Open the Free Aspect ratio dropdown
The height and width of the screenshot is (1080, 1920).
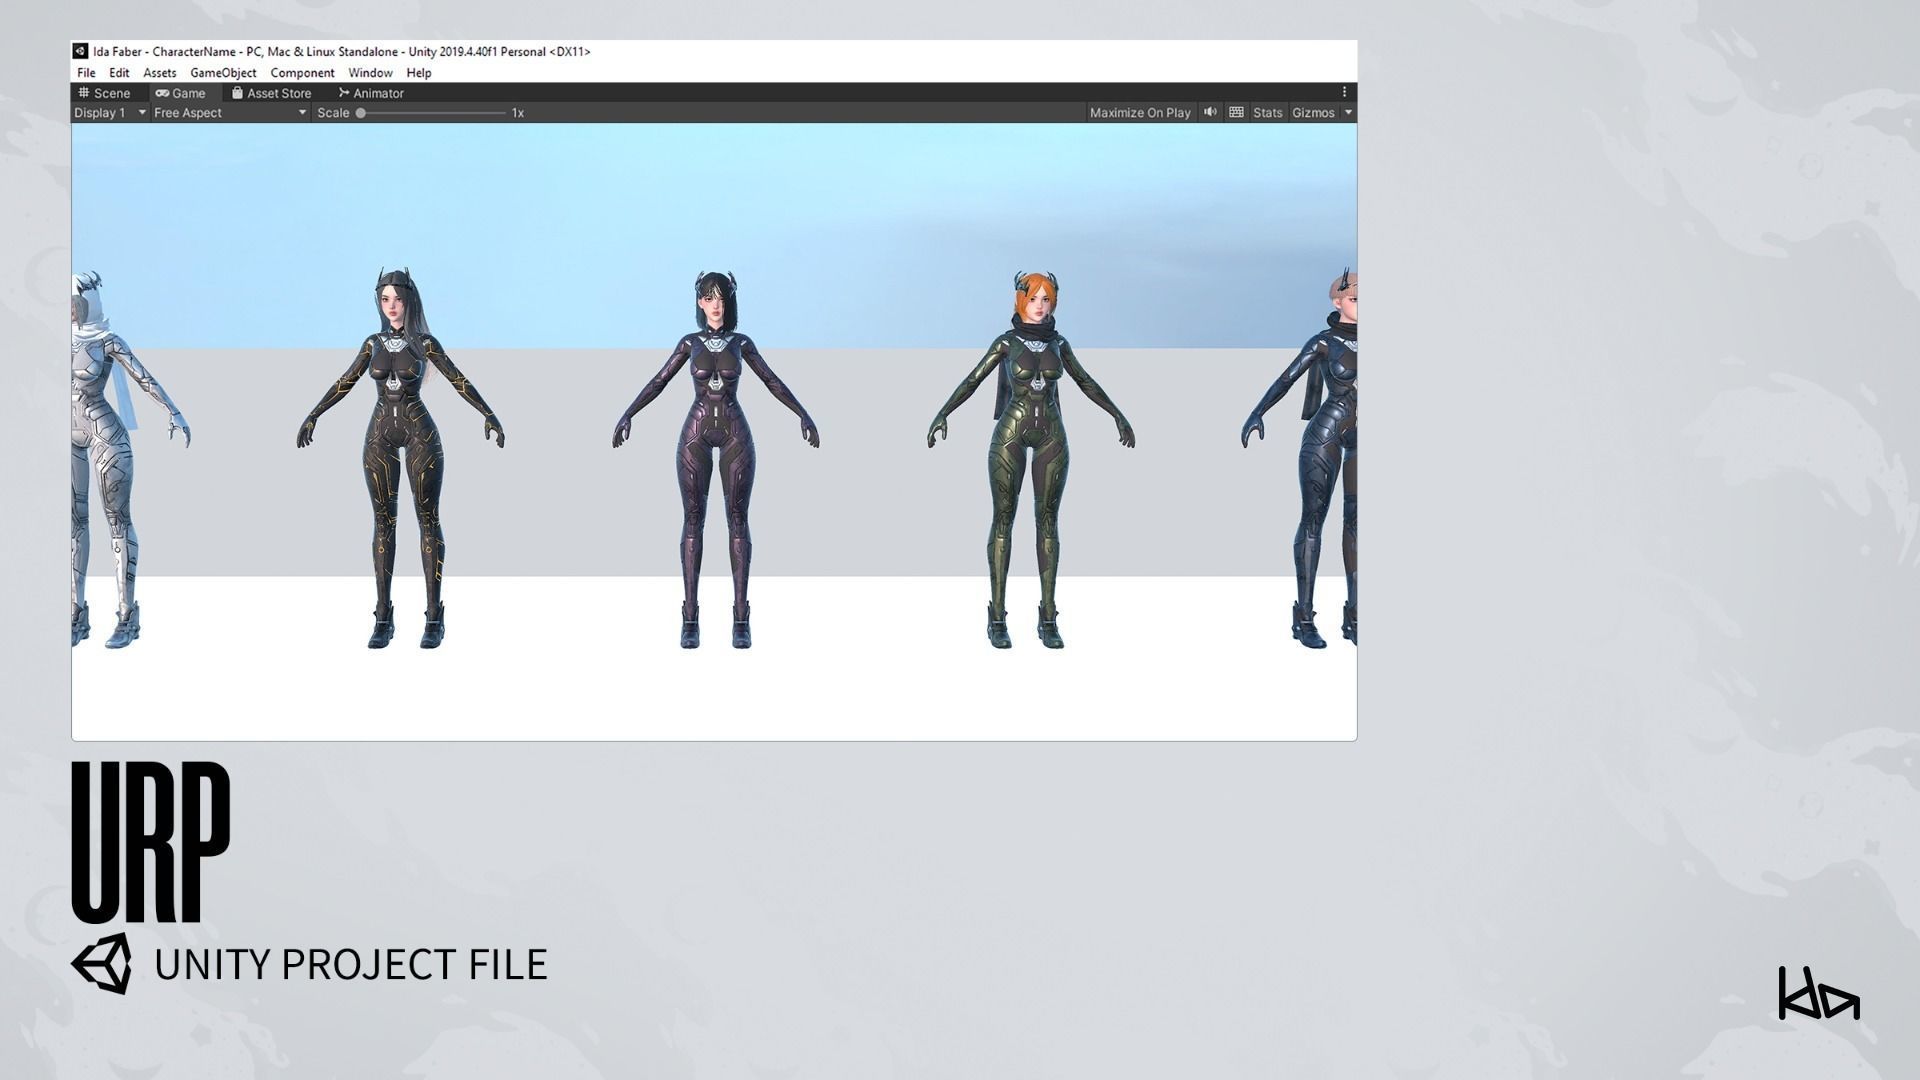(229, 113)
